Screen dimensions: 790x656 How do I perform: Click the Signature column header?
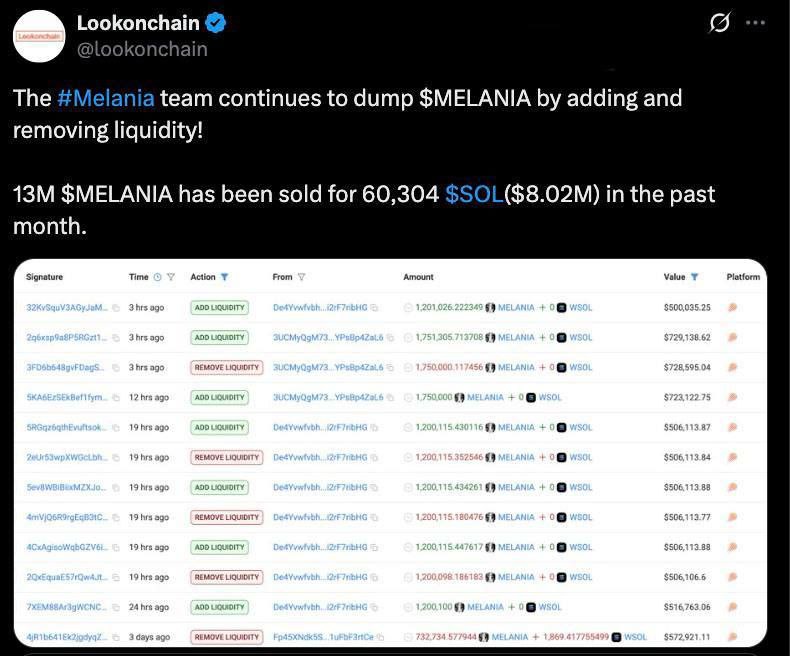click(44, 277)
